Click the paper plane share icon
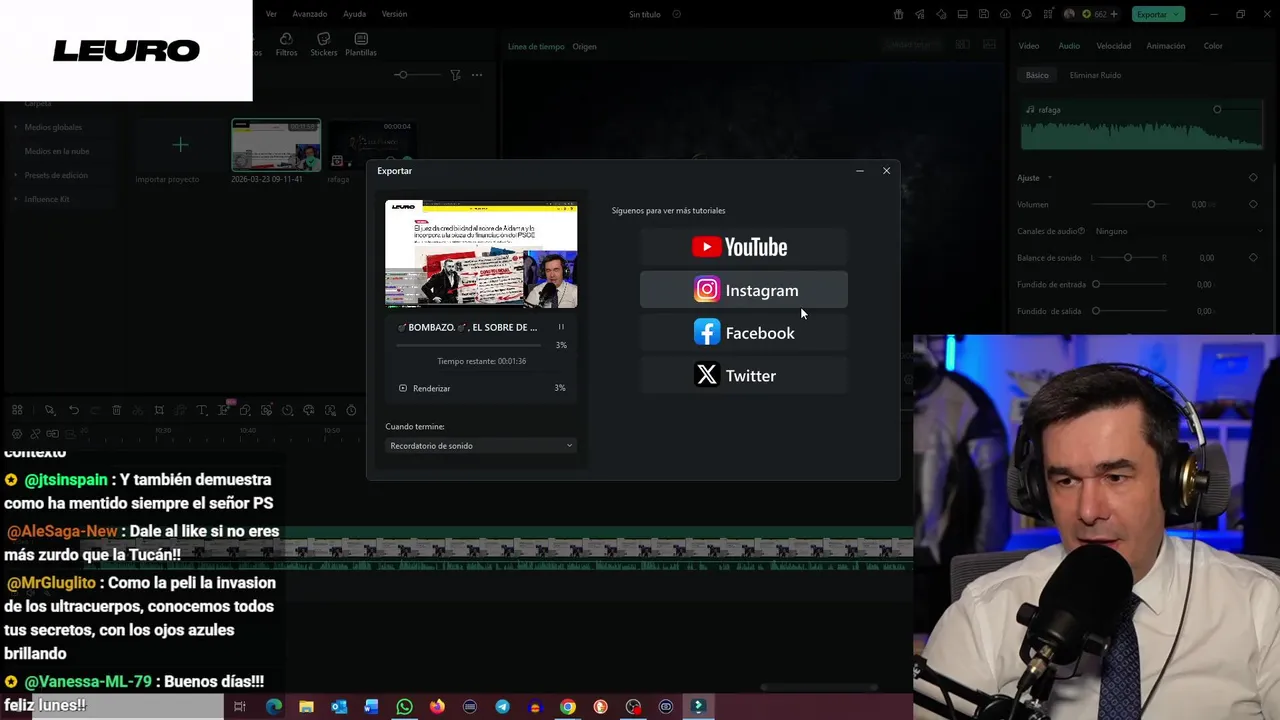 point(920,14)
